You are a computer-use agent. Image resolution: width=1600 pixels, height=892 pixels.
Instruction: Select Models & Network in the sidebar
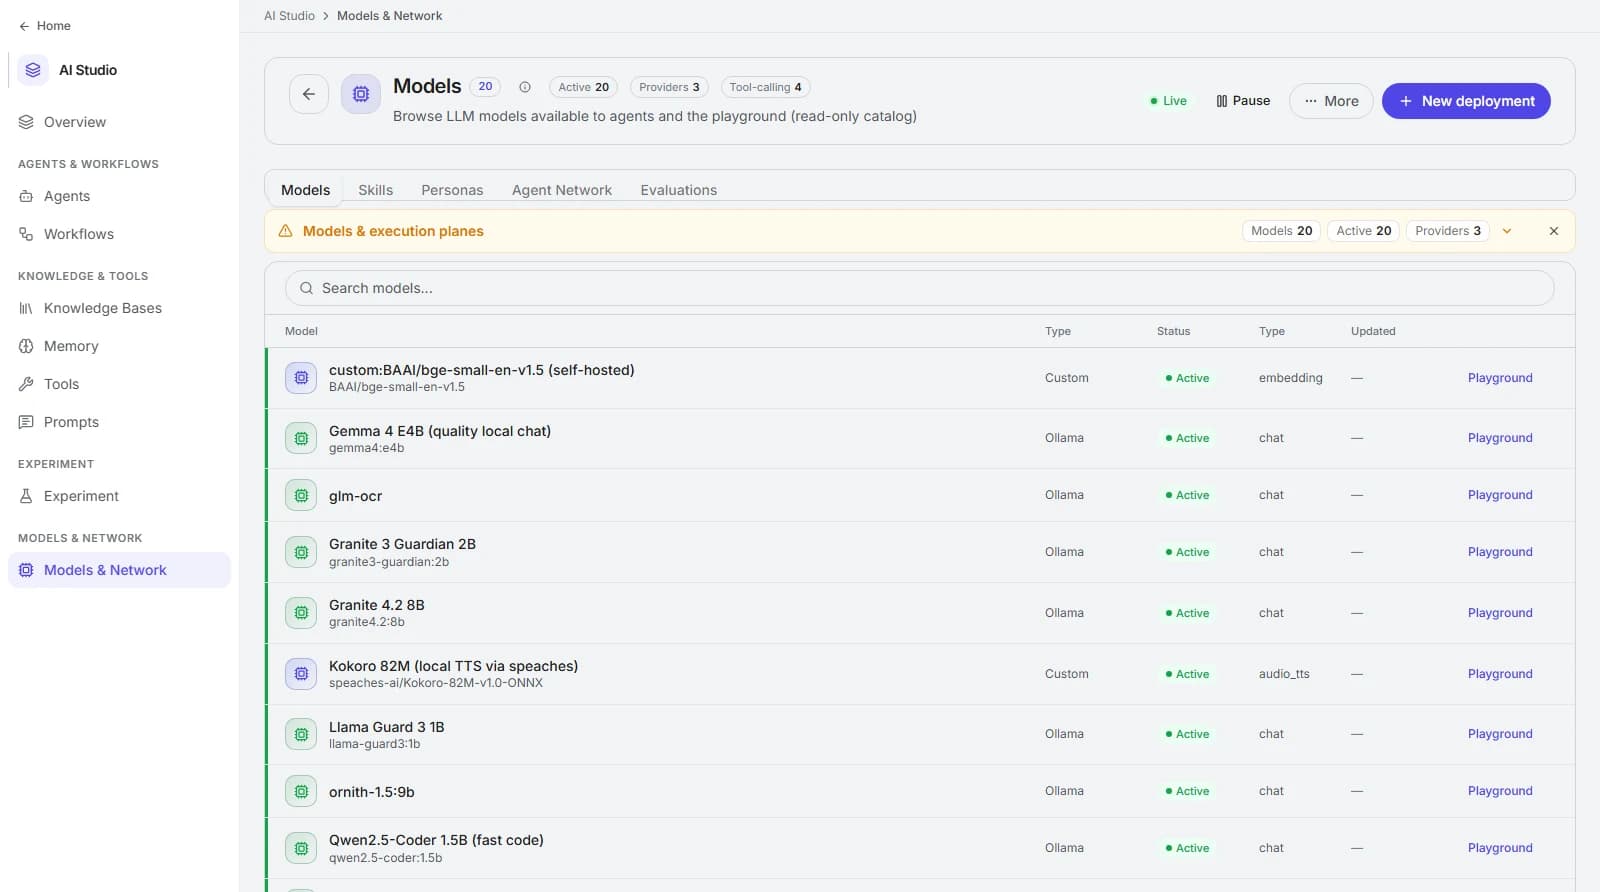[x=119, y=570]
